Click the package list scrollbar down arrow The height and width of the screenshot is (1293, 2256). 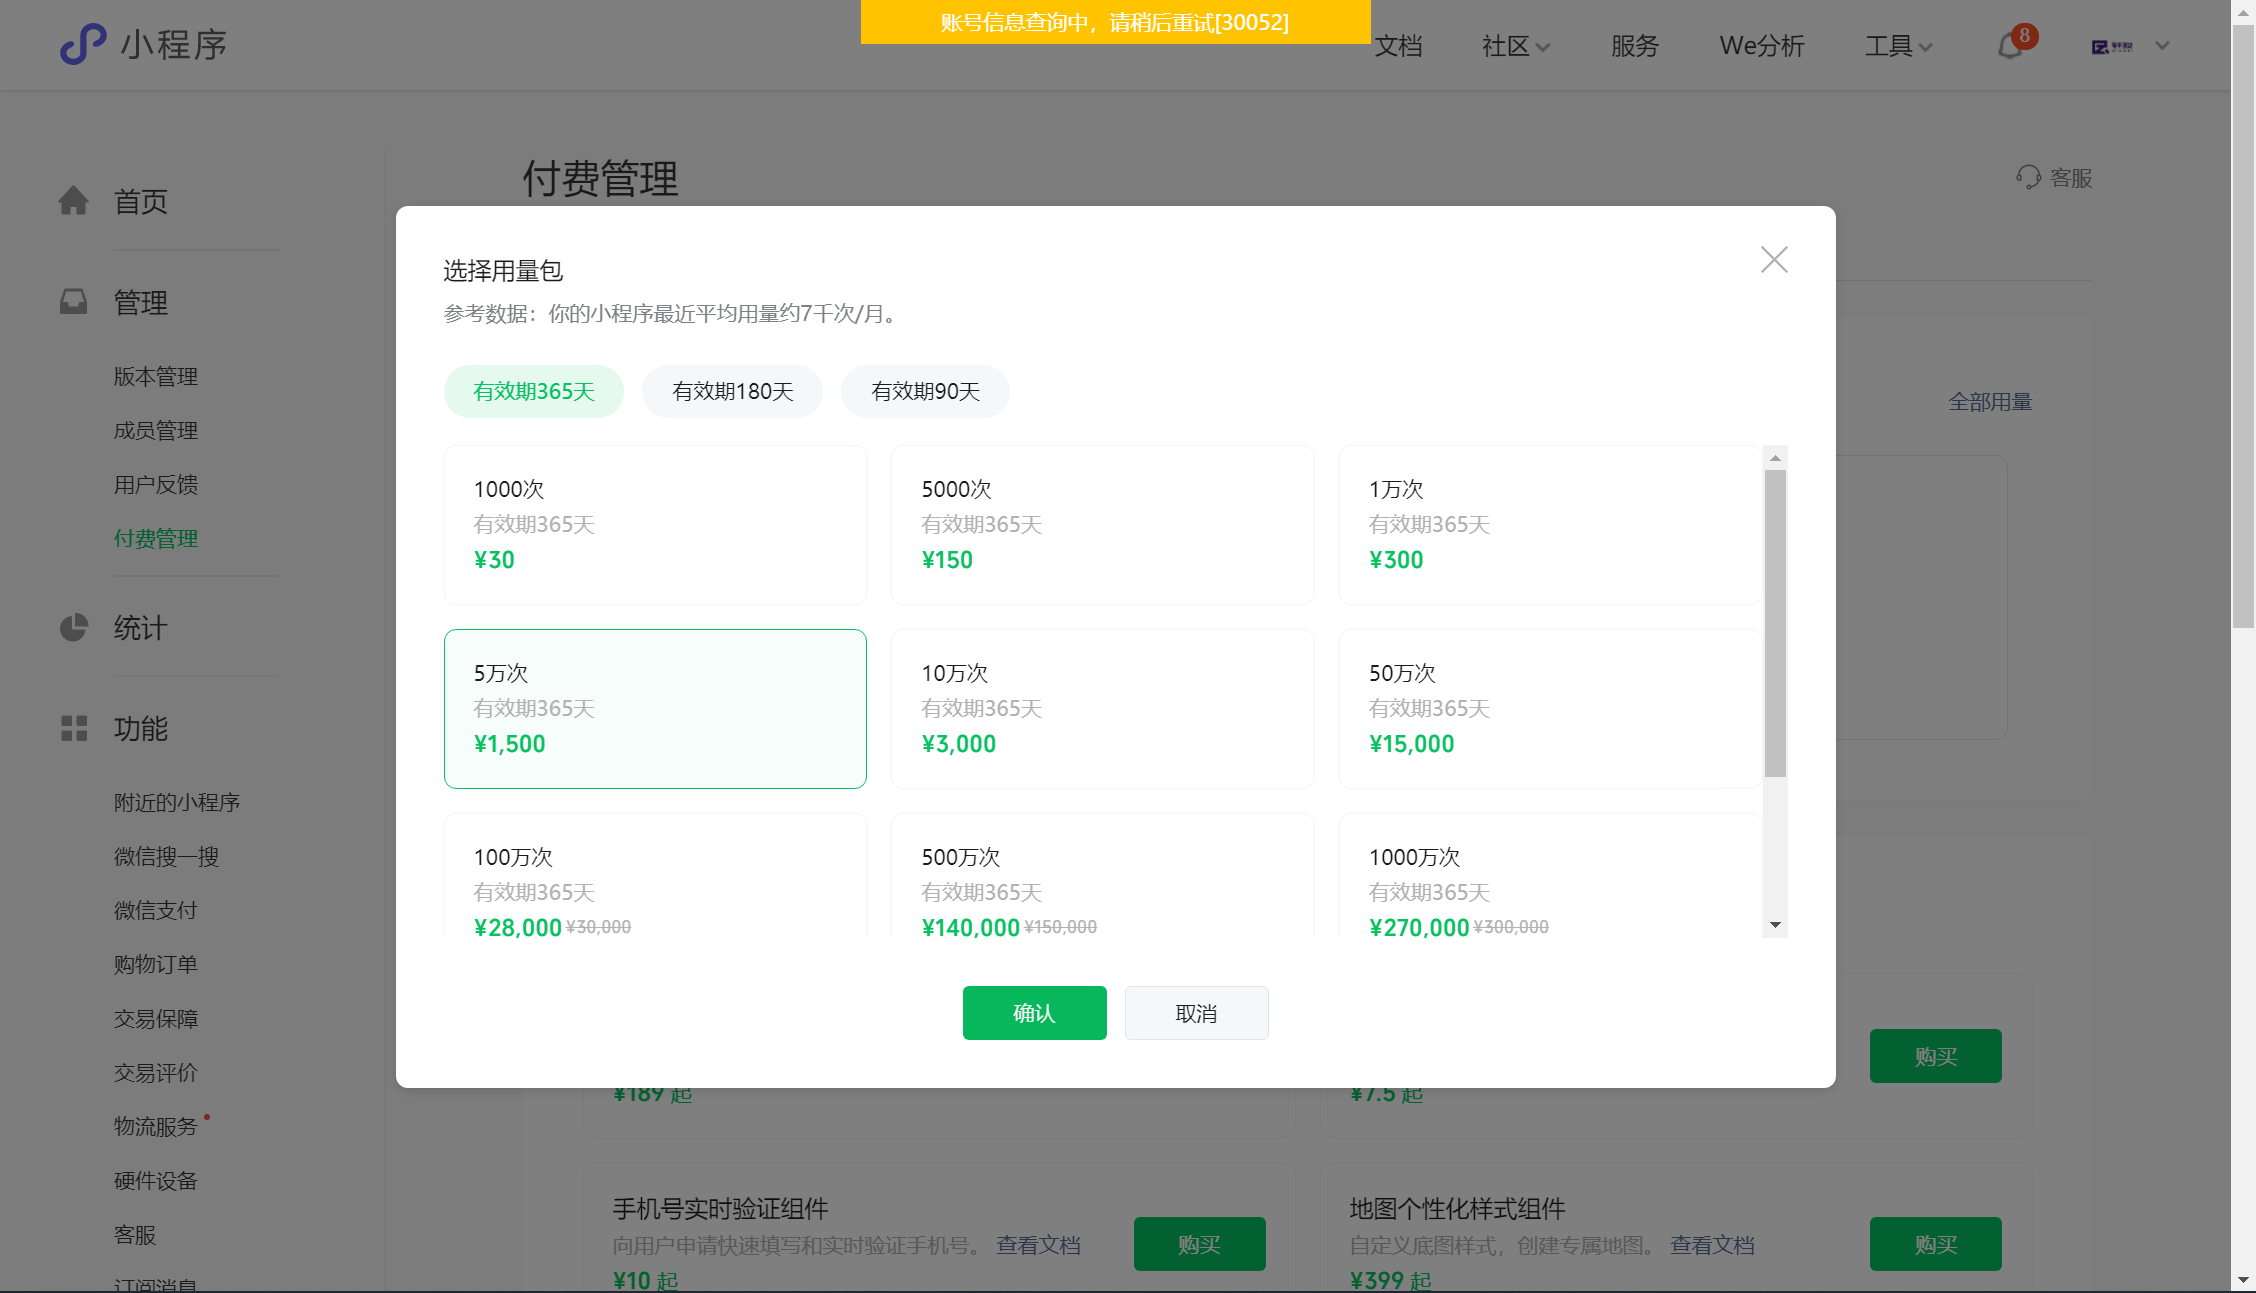coord(1775,925)
